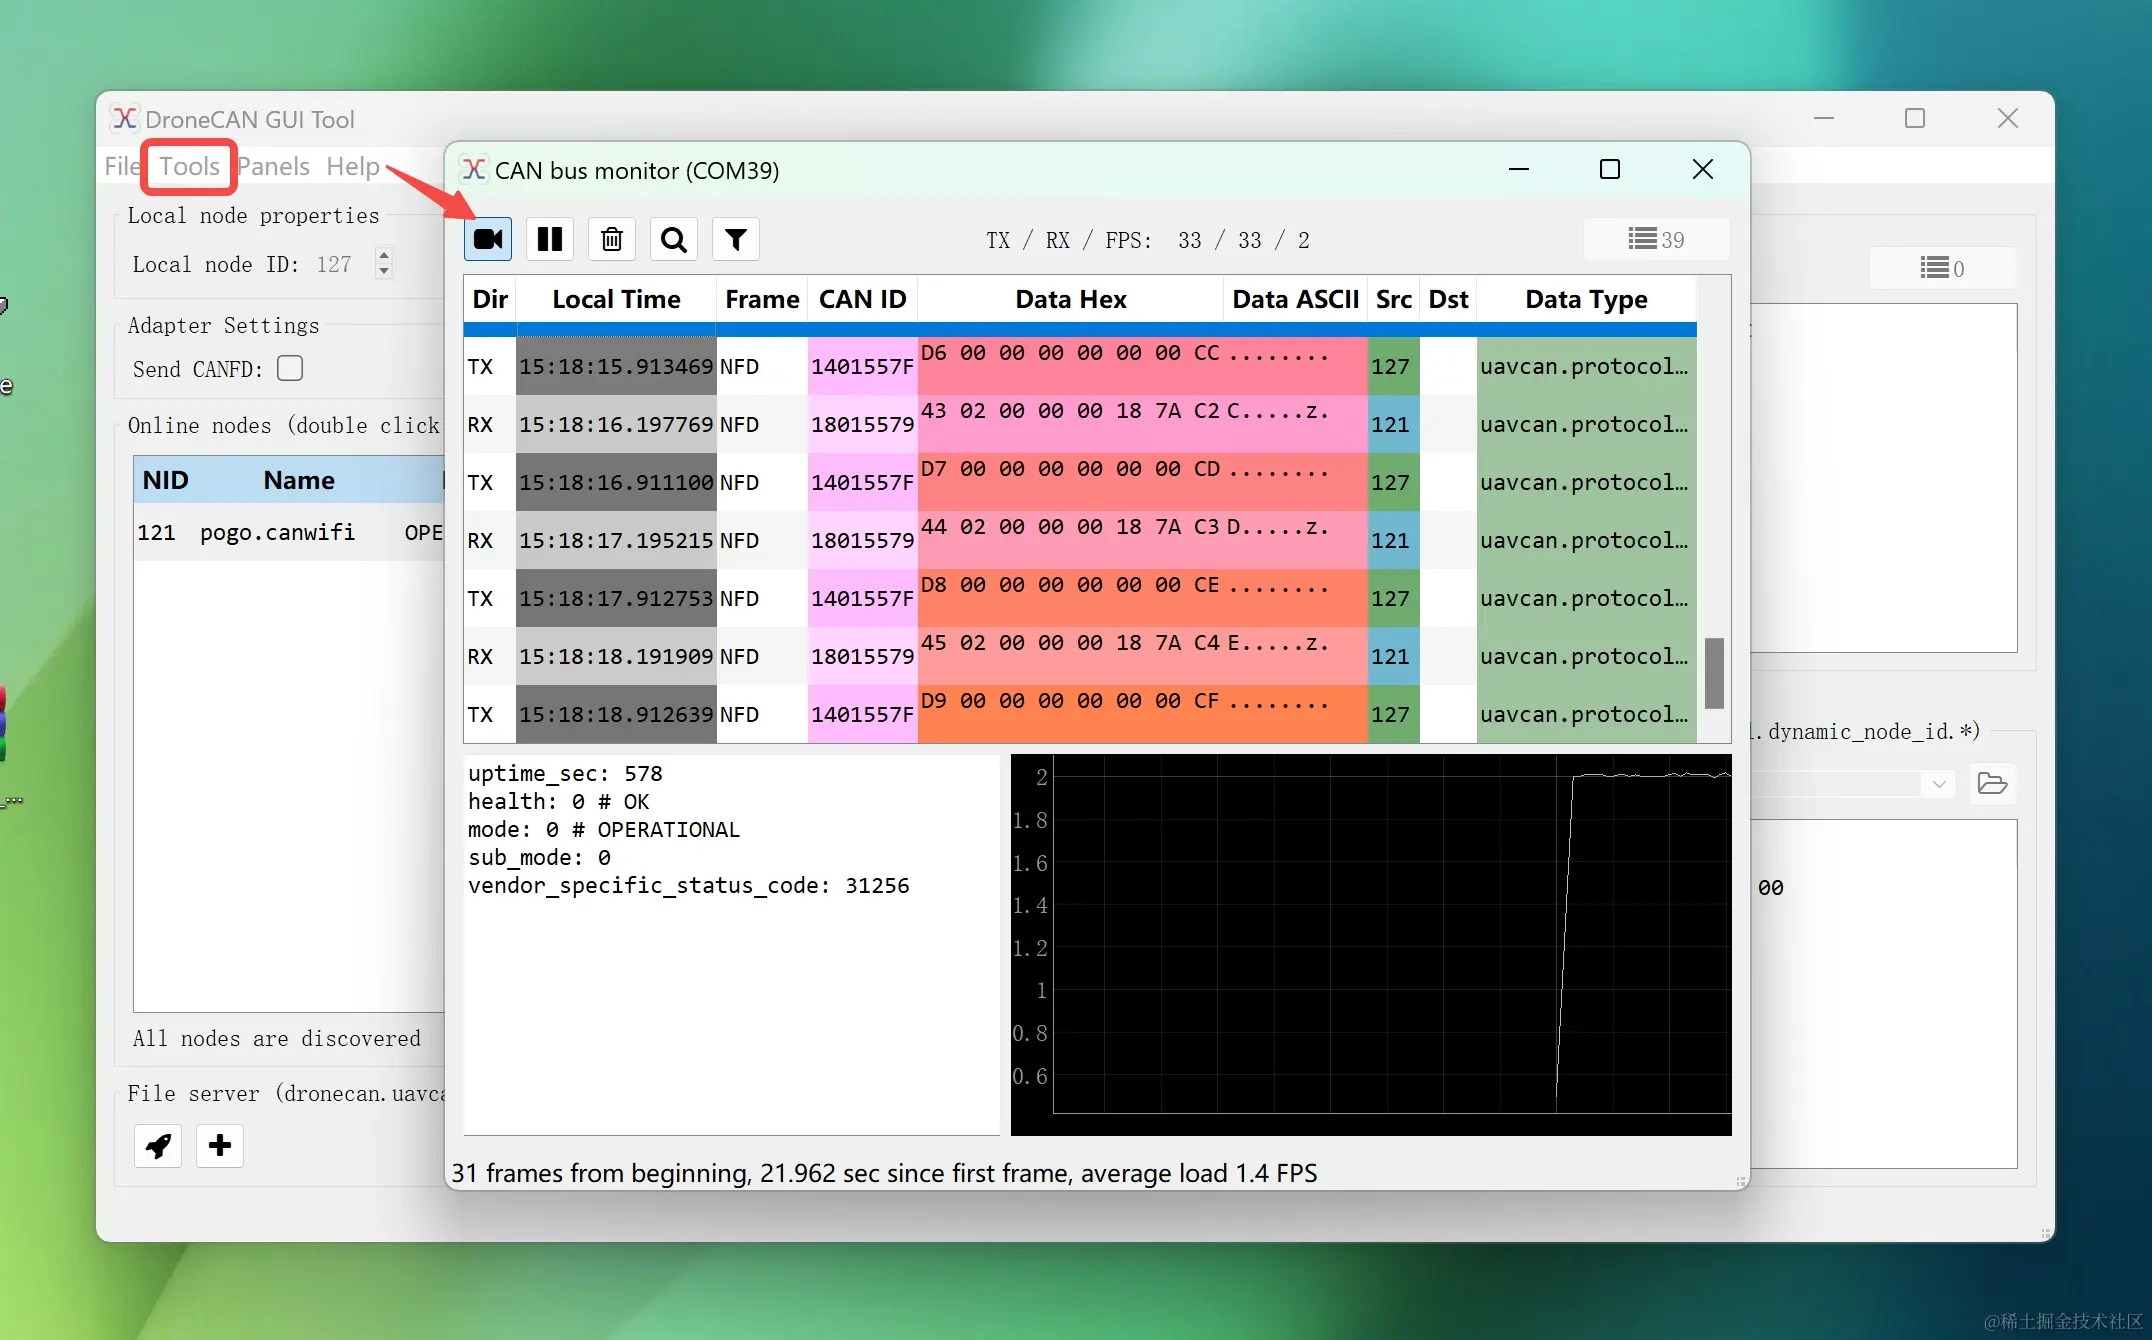The width and height of the screenshot is (2152, 1340).
Task: Open the Tools menu
Action: (x=189, y=166)
